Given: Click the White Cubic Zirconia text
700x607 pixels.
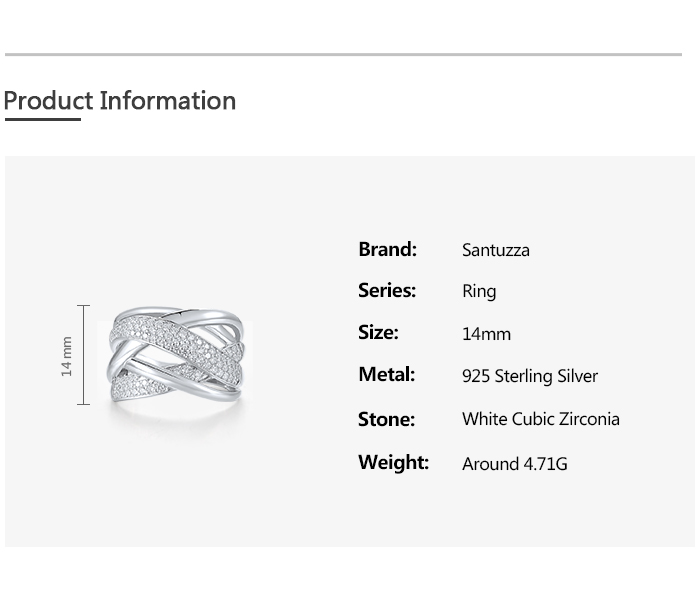Looking at the screenshot, I should tap(540, 419).
